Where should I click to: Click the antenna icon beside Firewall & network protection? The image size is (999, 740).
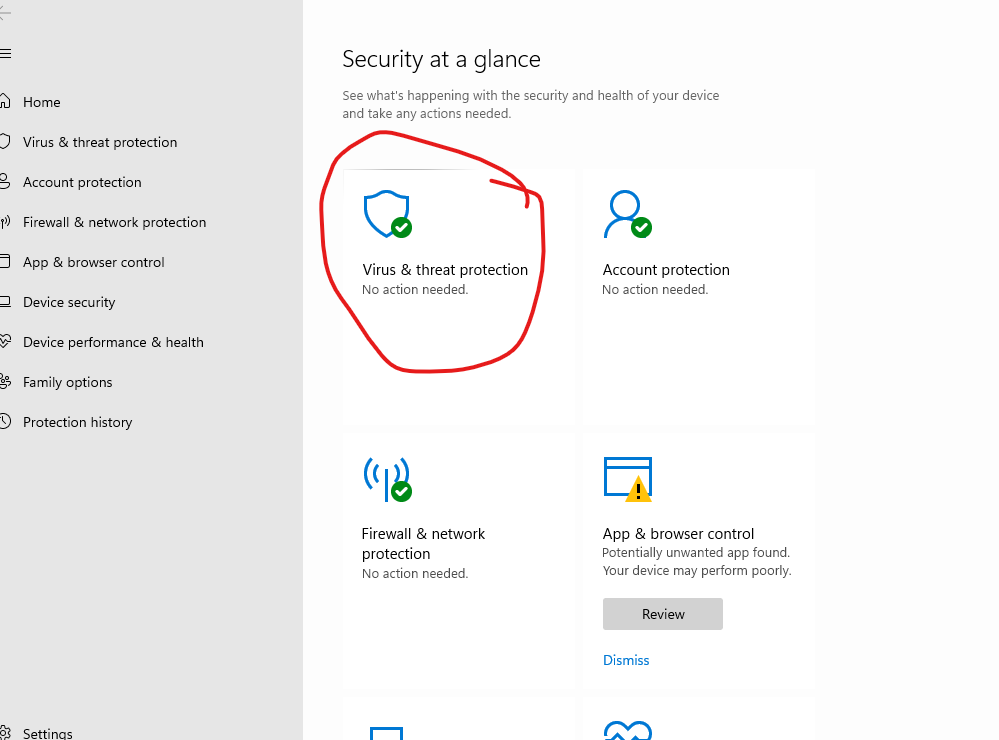pos(5,222)
